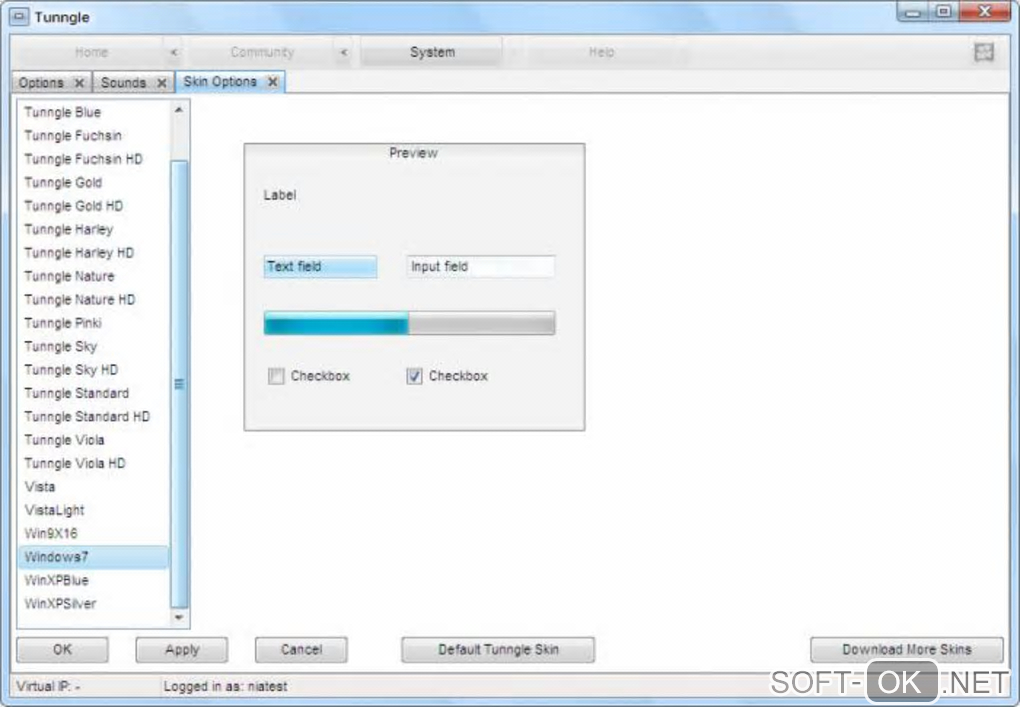1020x707 pixels.
Task: Maximize the Tunngle window
Action: (x=943, y=12)
